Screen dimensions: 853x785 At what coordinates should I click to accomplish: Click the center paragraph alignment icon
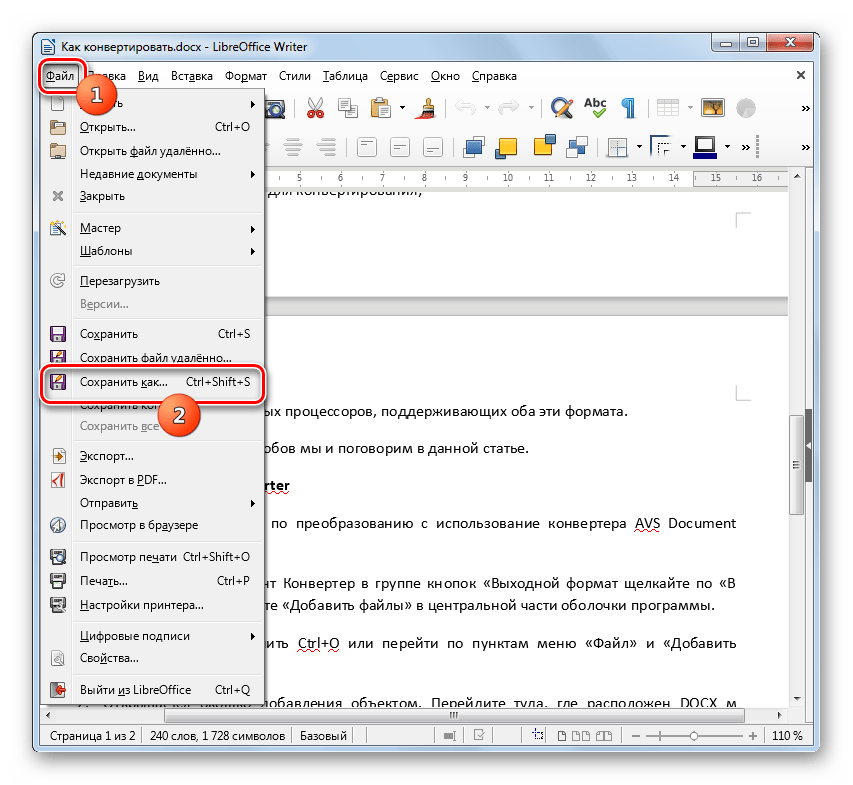(x=293, y=147)
